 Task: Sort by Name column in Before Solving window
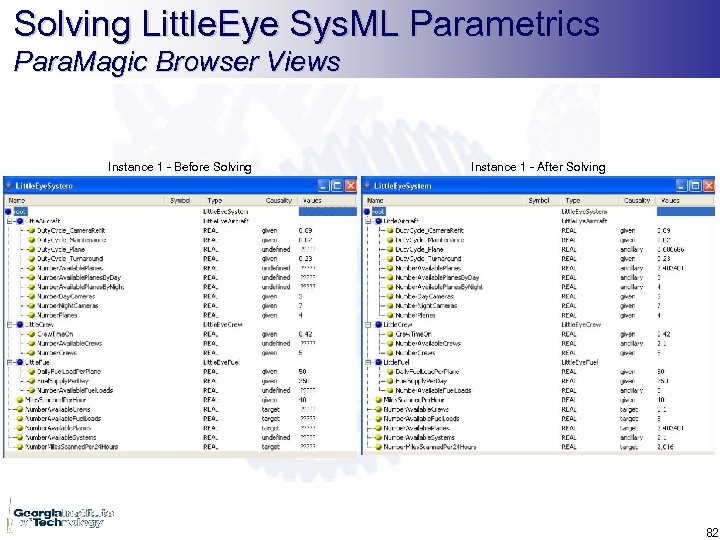coord(84,201)
